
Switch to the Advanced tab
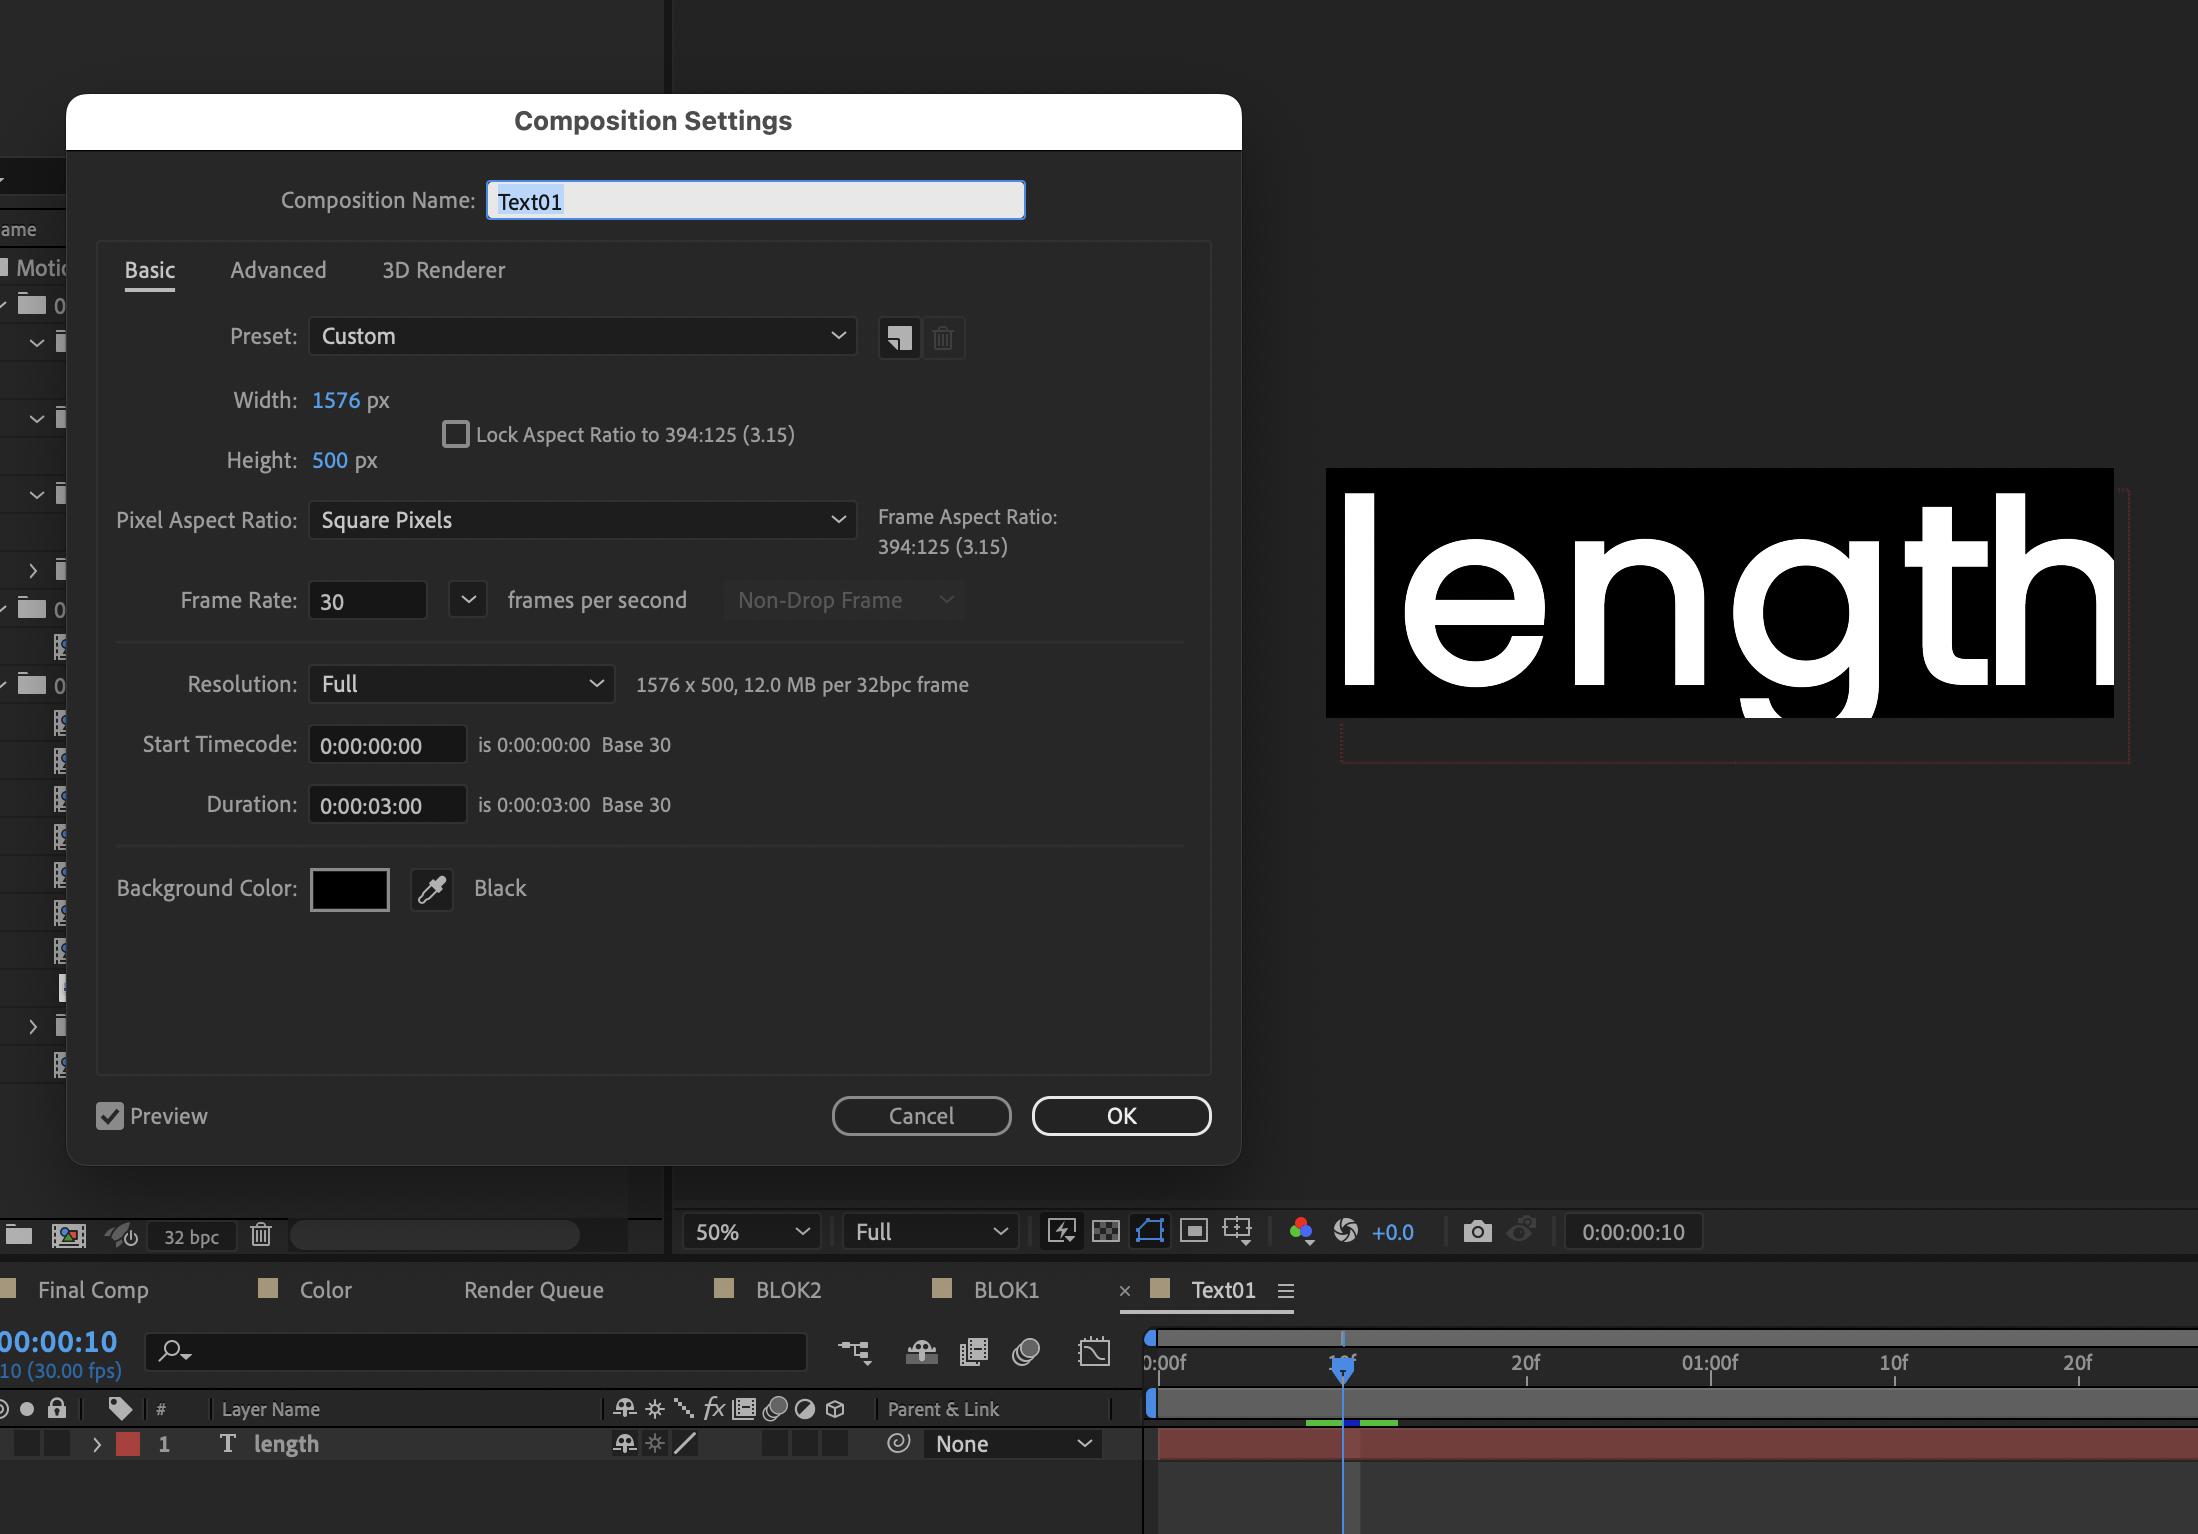click(x=278, y=270)
